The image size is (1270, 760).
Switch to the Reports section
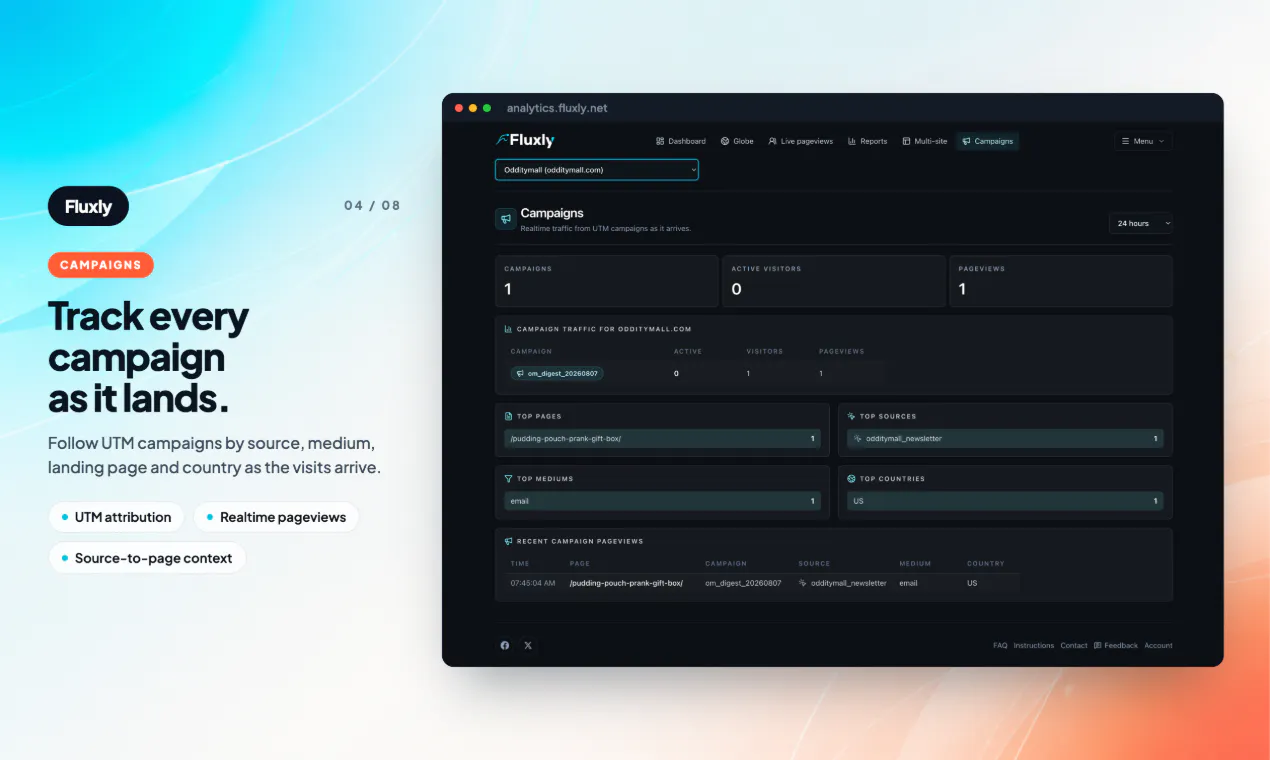(x=868, y=141)
